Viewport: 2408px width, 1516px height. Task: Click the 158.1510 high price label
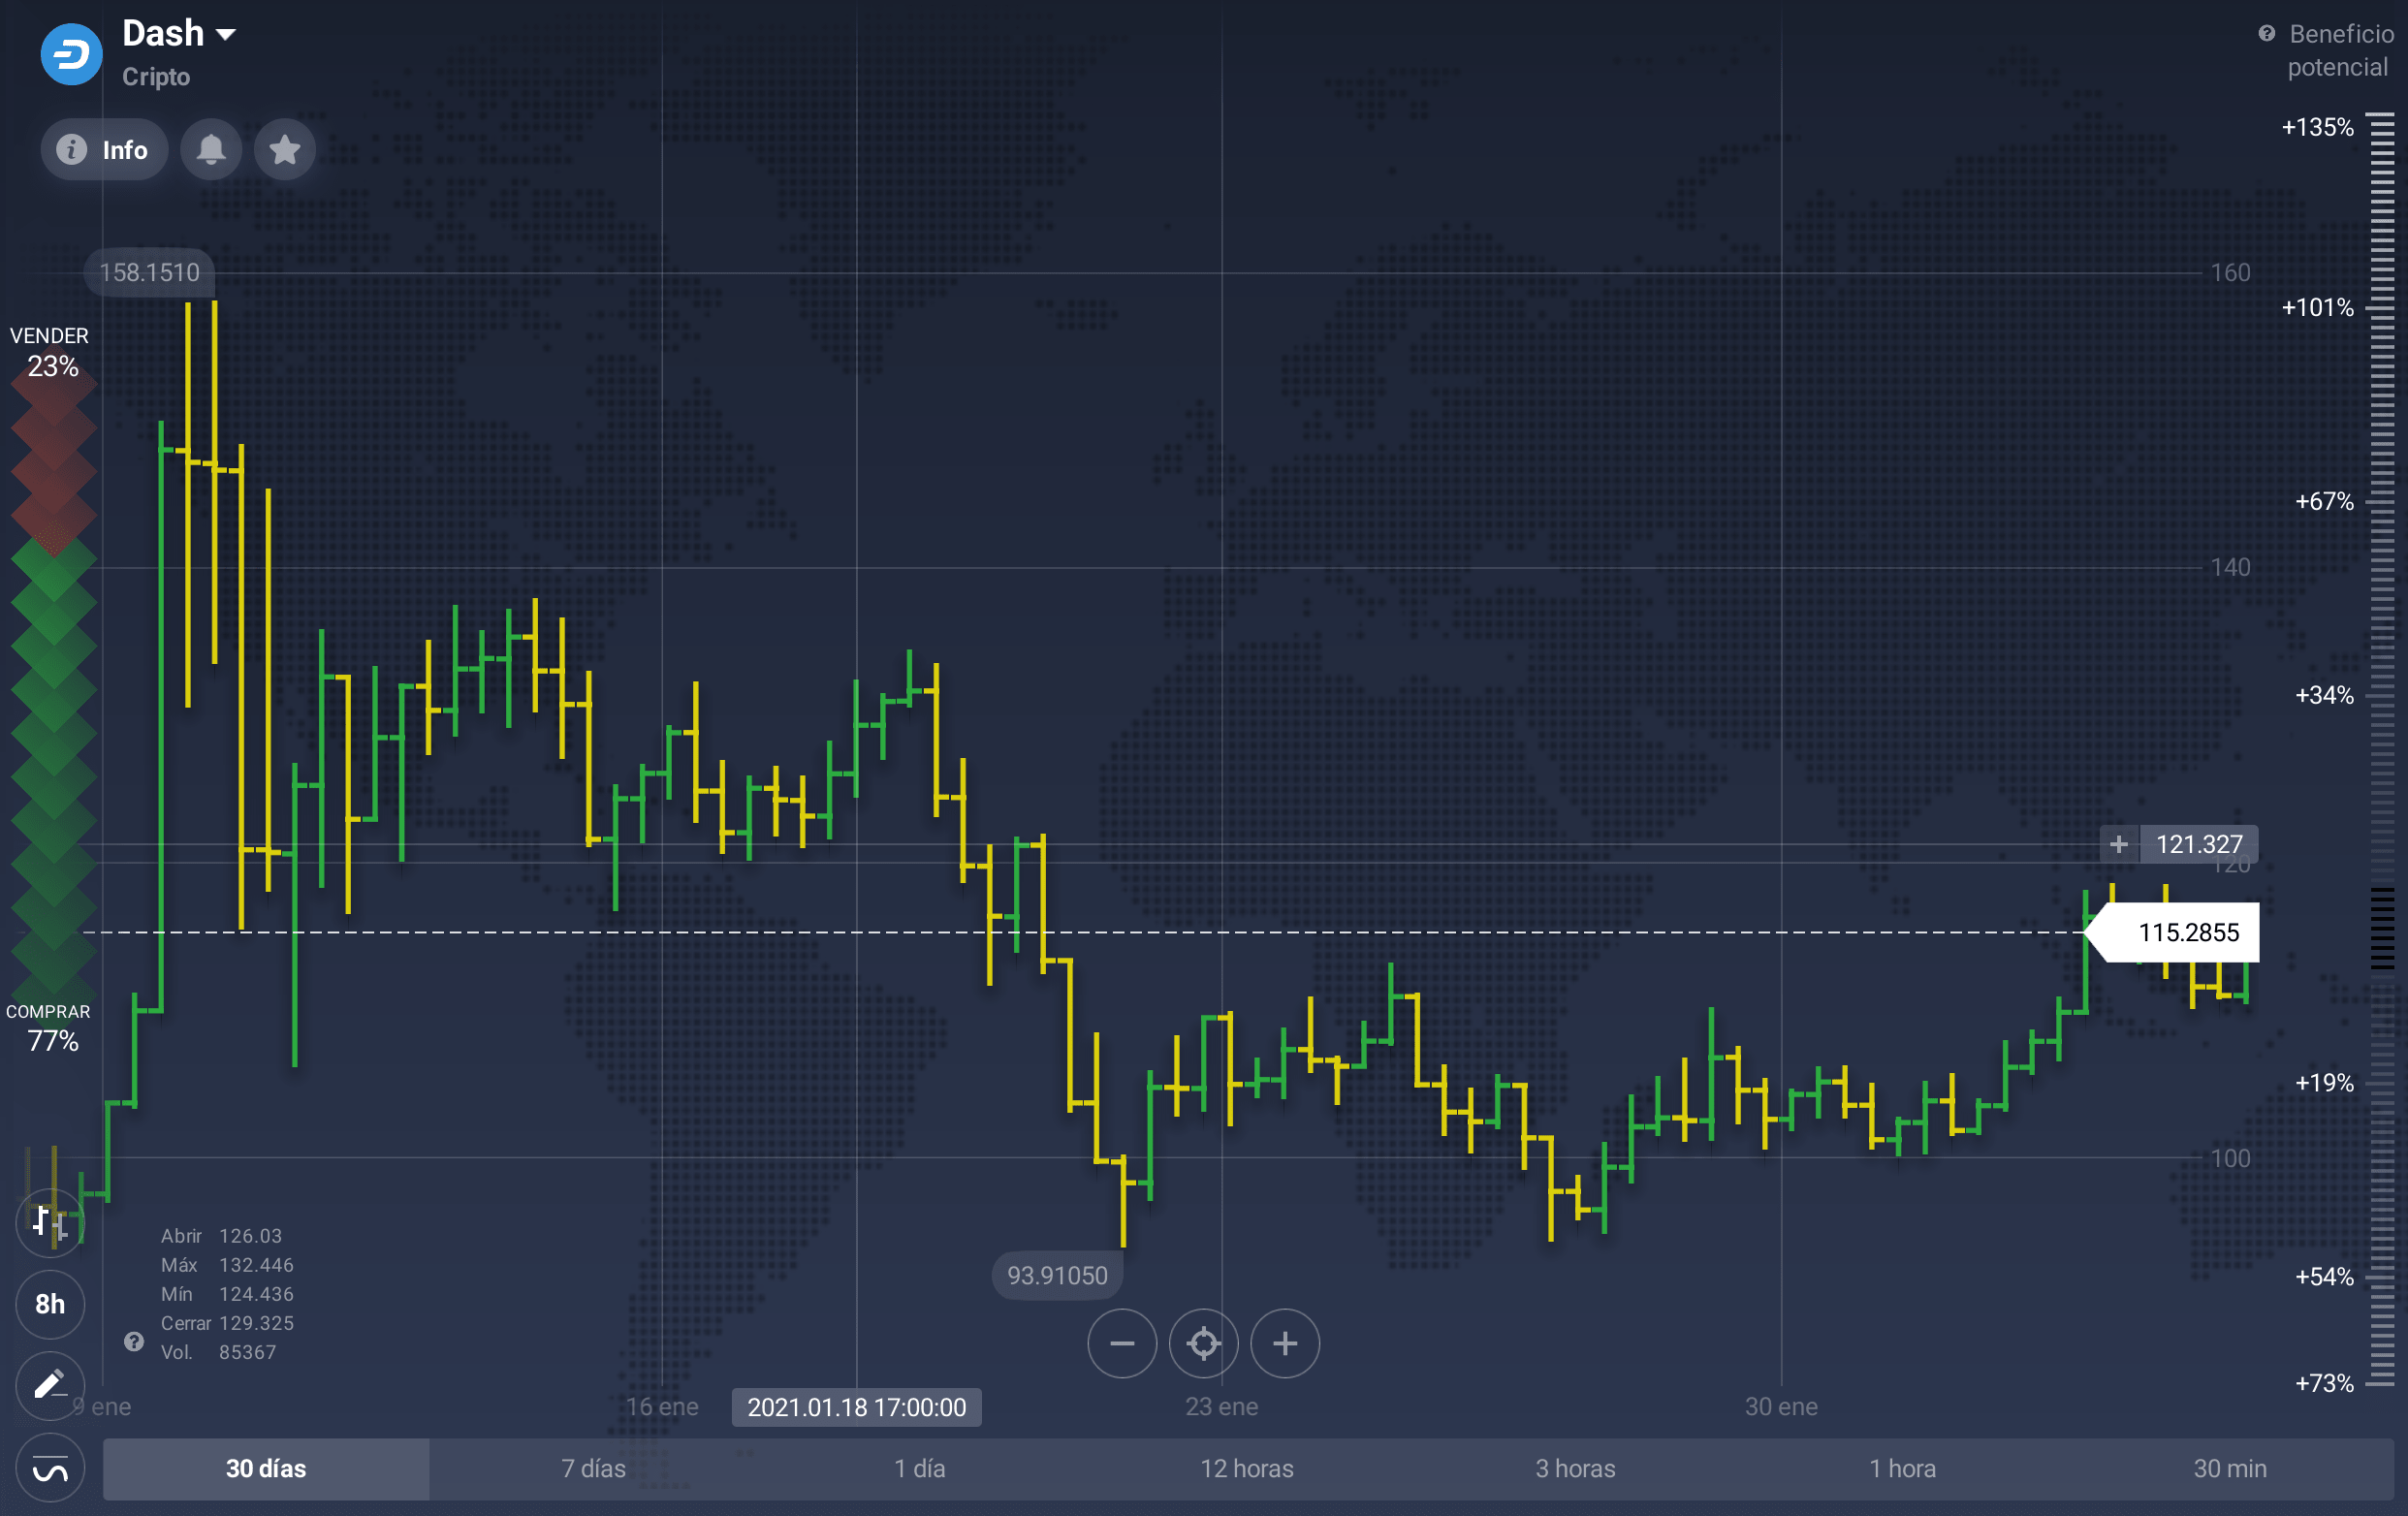click(x=149, y=272)
